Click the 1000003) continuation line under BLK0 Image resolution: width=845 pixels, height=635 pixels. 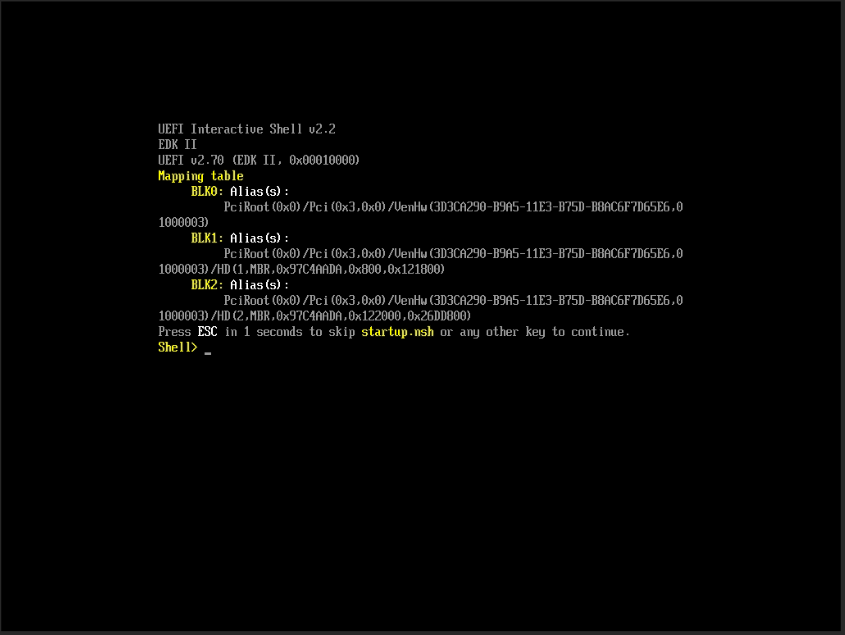point(183,223)
